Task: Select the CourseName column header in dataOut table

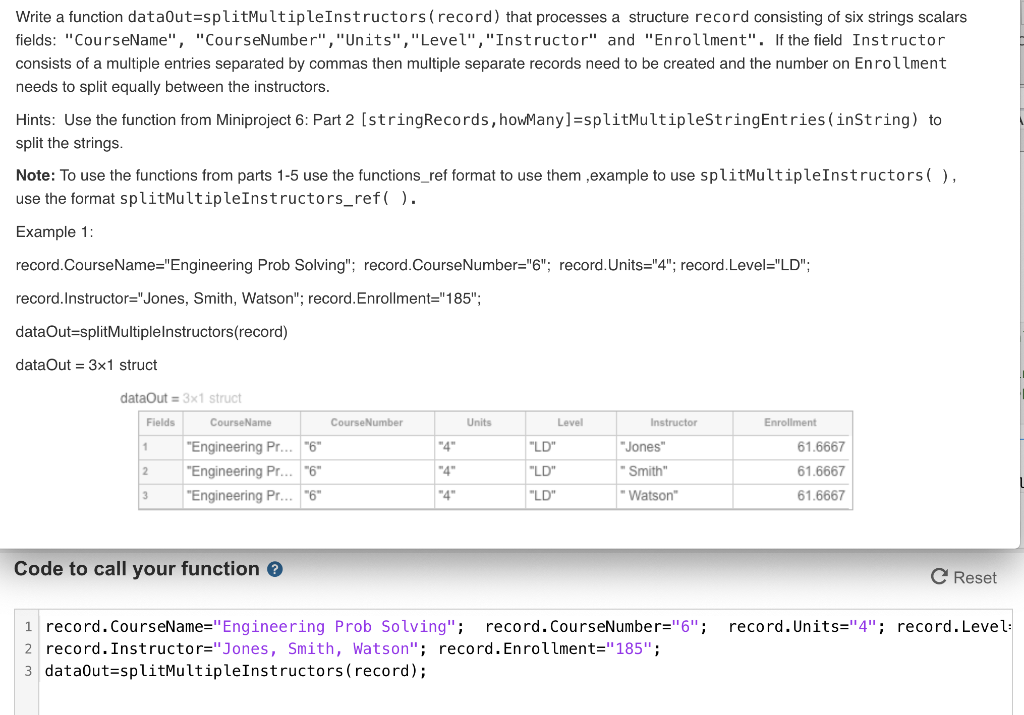Action: coord(240,422)
